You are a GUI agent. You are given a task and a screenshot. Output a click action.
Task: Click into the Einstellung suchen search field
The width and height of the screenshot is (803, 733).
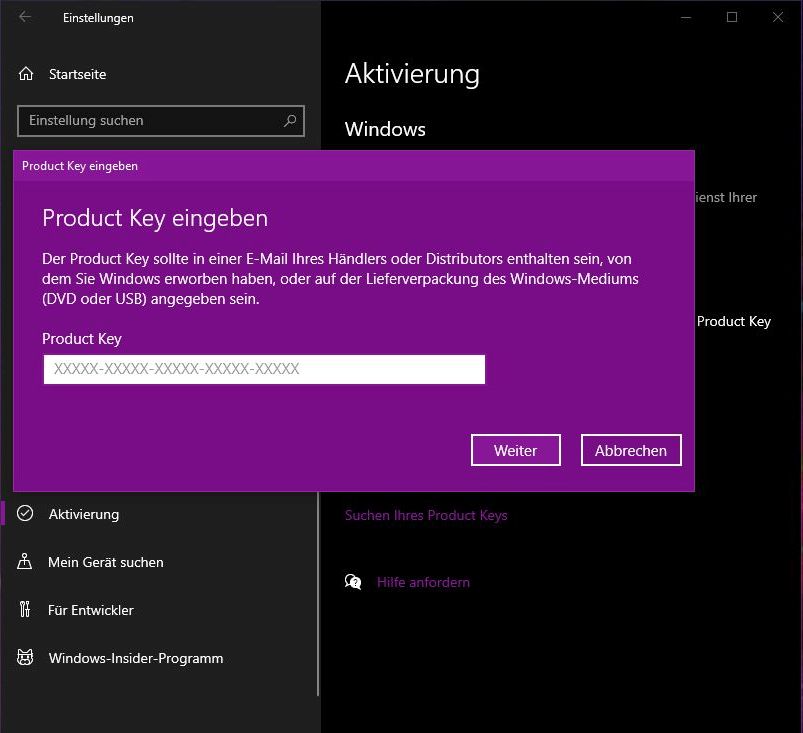tap(150, 121)
